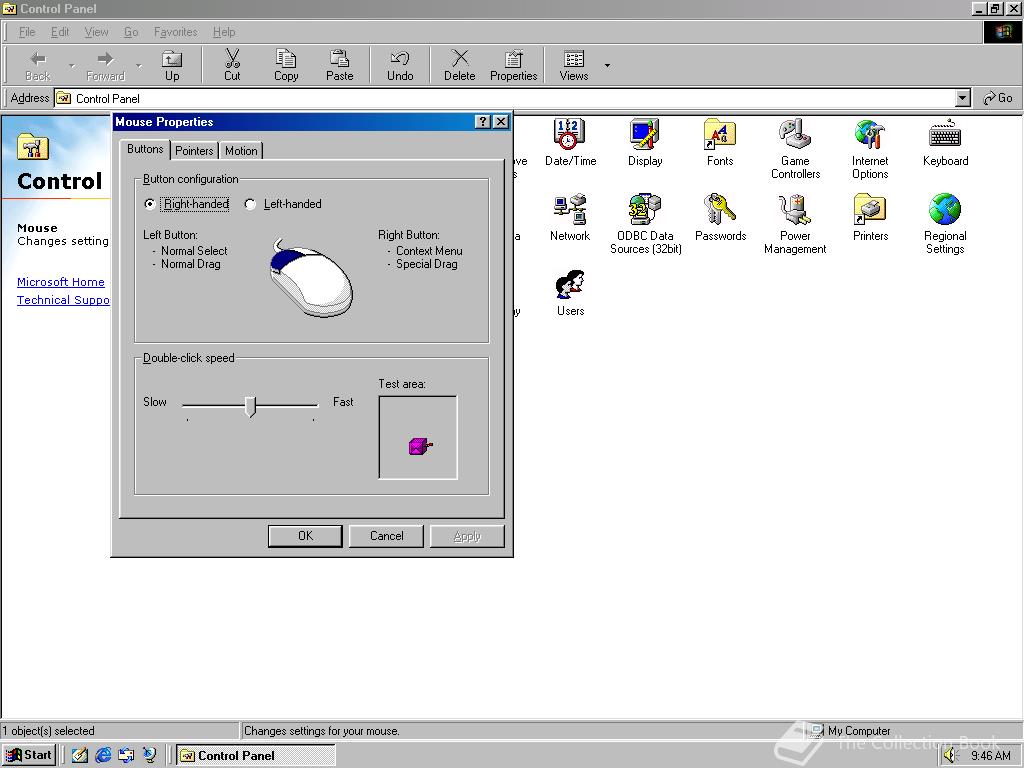Screen dimensions: 1024x768
Task: Open Back history dropdown arrow
Action: coord(71,65)
